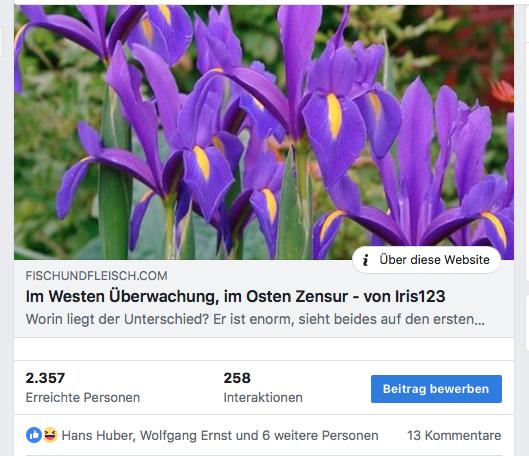Click the 'Interaktionen' label
This screenshot has width=529, height=456.
[263, 398]
